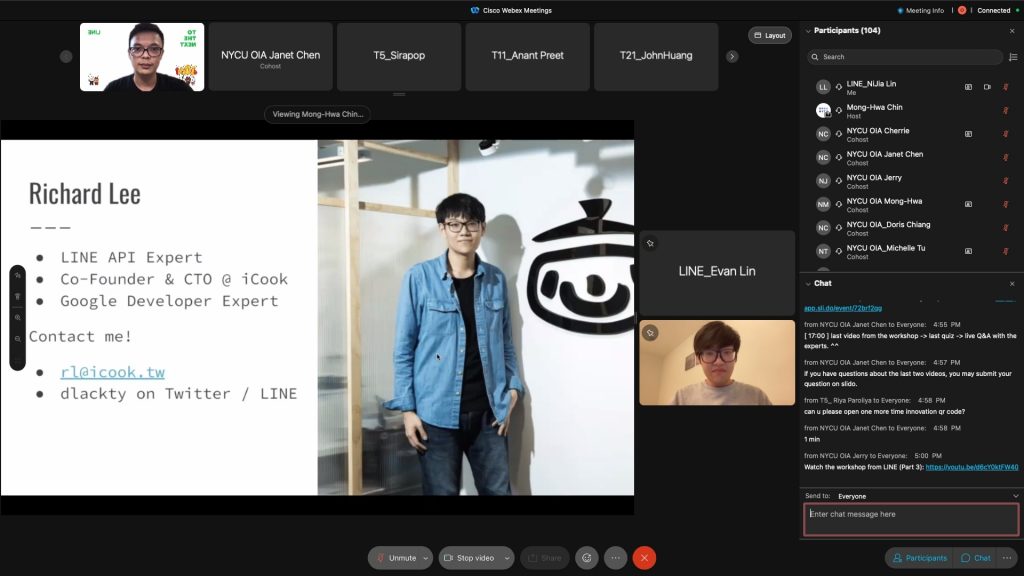Toggle the Participants panel button
The image size is (1024, 576).
pyautogui.click(x=920, y=558)
